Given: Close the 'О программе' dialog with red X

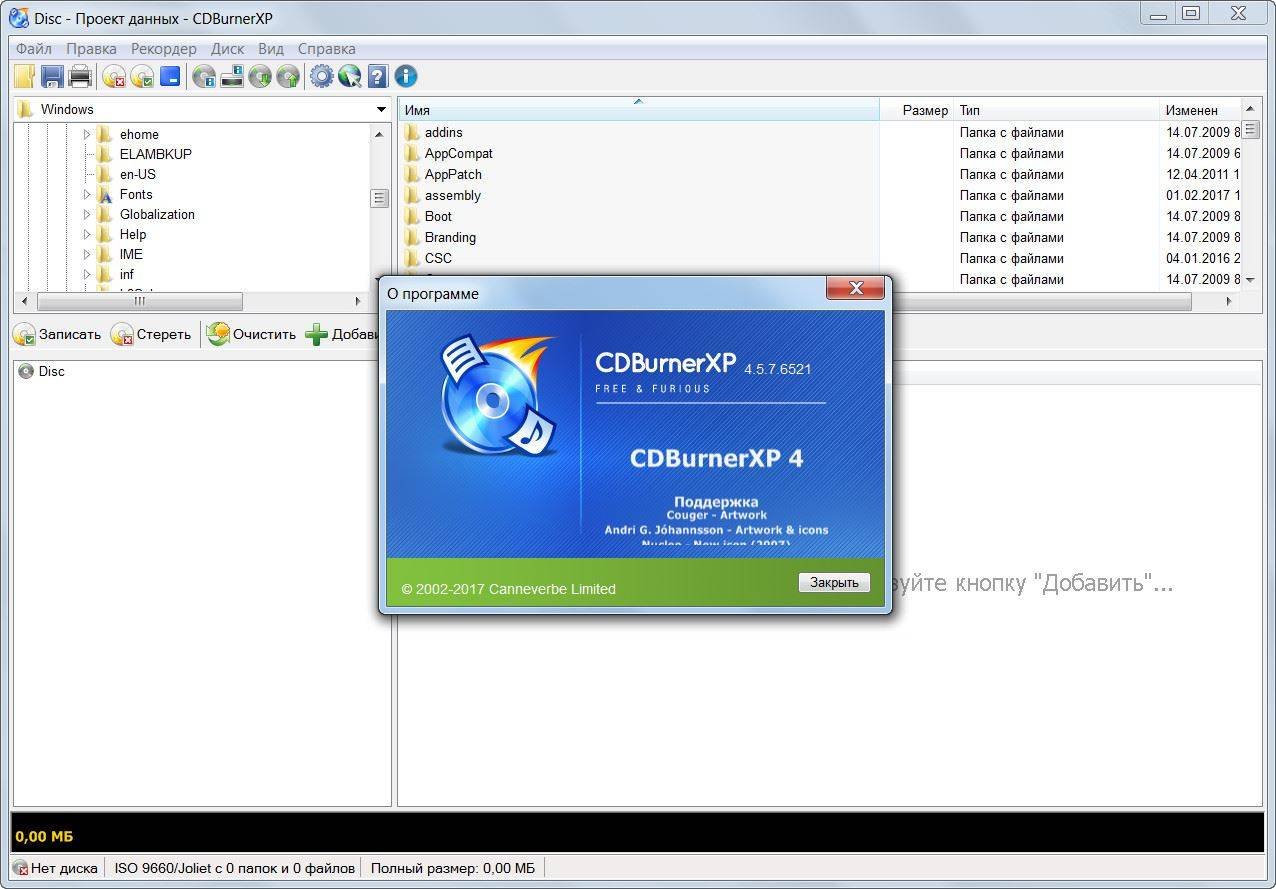Looking at the screenshot, I should pos(855,288).
